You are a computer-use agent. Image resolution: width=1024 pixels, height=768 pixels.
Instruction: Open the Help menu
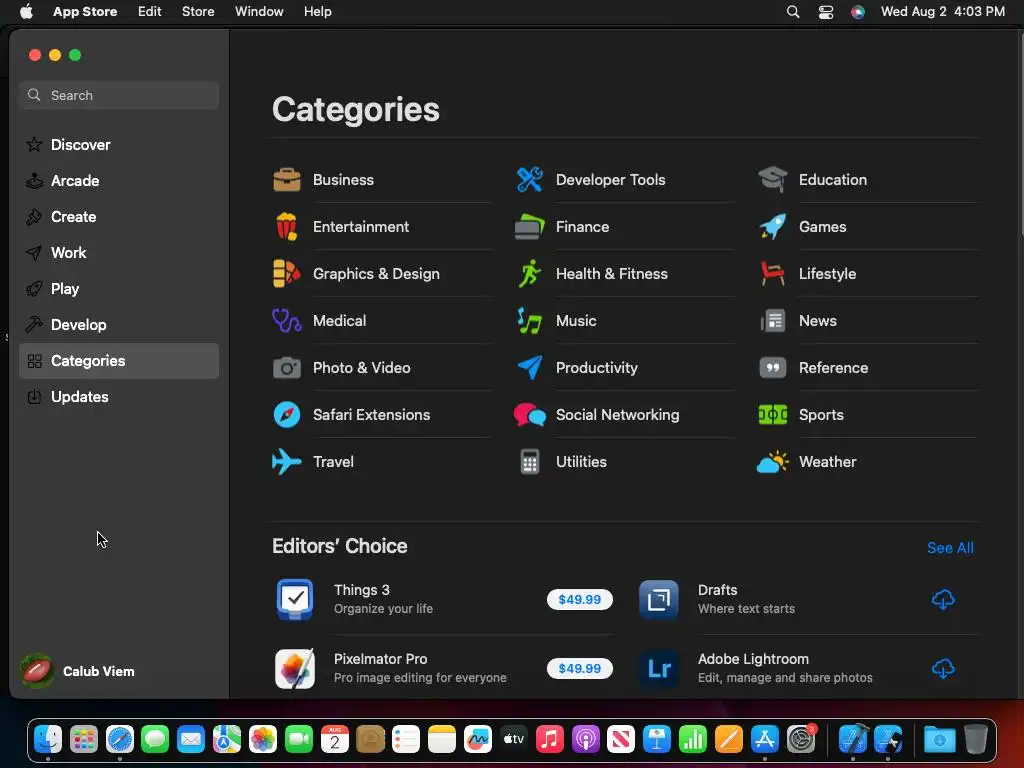point(317,11)
